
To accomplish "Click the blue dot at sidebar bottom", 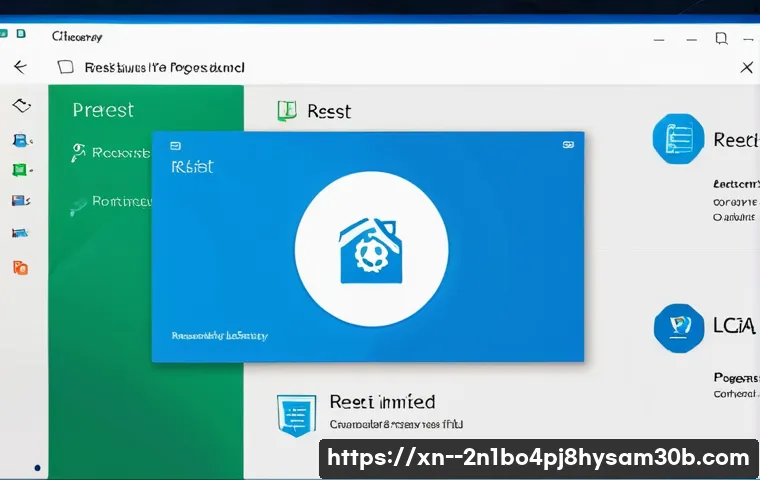I will coord(37,468).
